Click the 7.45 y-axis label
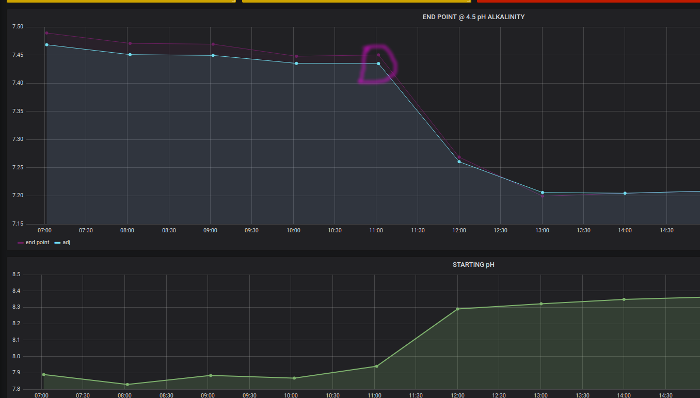The height and width of the screenshot is (398, 700). pos(17,55)
